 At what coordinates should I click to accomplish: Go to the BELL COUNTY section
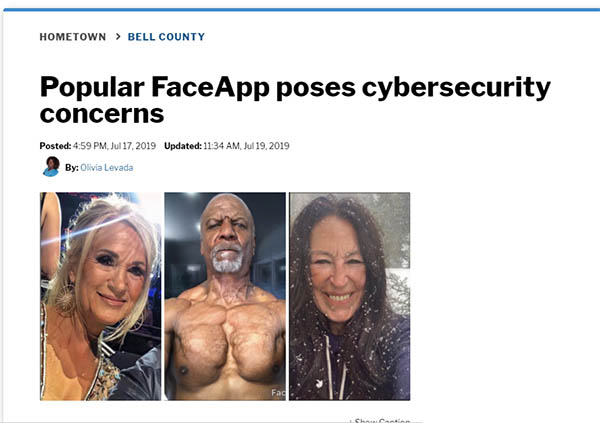(x=166, y=37)
